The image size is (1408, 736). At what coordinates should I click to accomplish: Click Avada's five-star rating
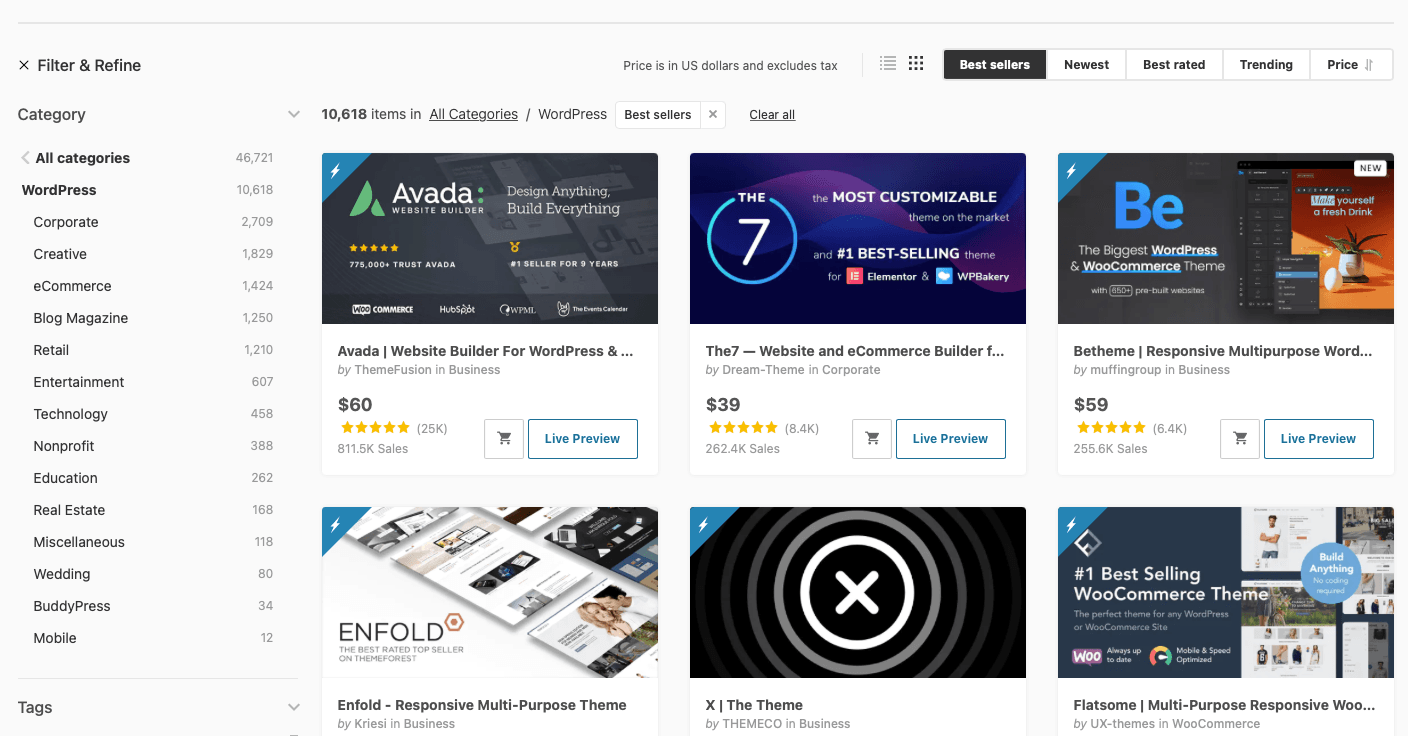375,428
